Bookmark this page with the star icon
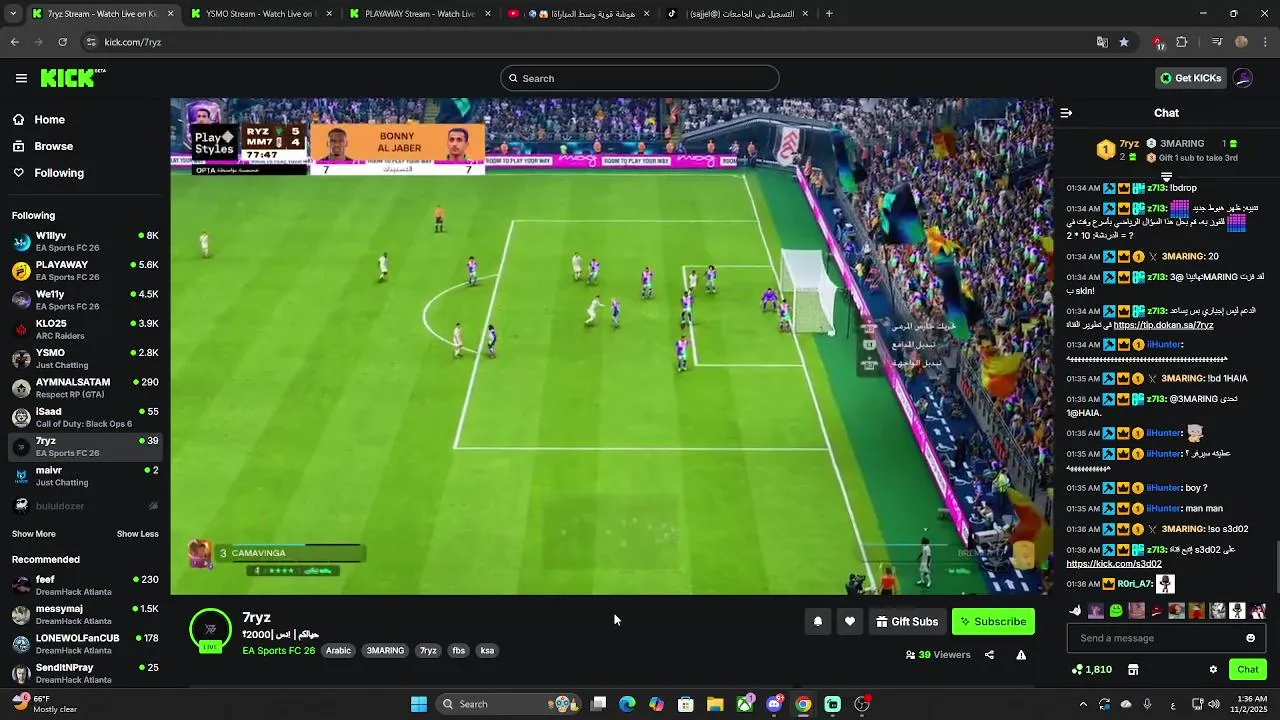1280x720 pixels. click(1124, 42)
